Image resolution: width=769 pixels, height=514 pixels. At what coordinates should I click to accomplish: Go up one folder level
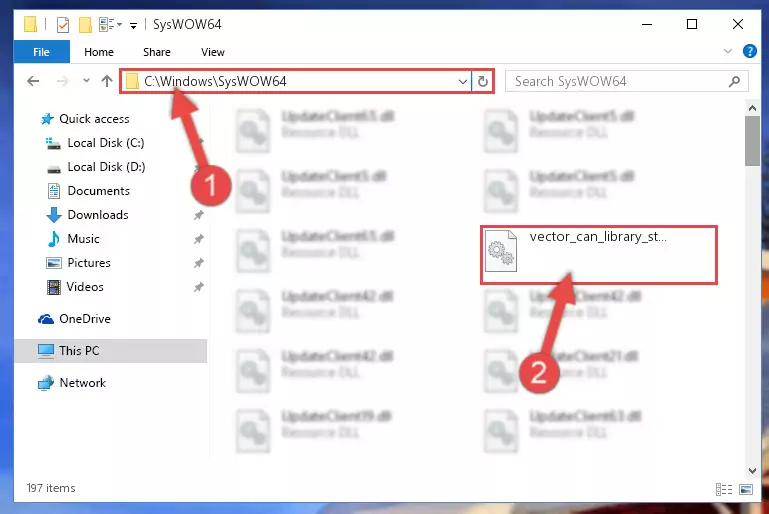click(107, 81)
